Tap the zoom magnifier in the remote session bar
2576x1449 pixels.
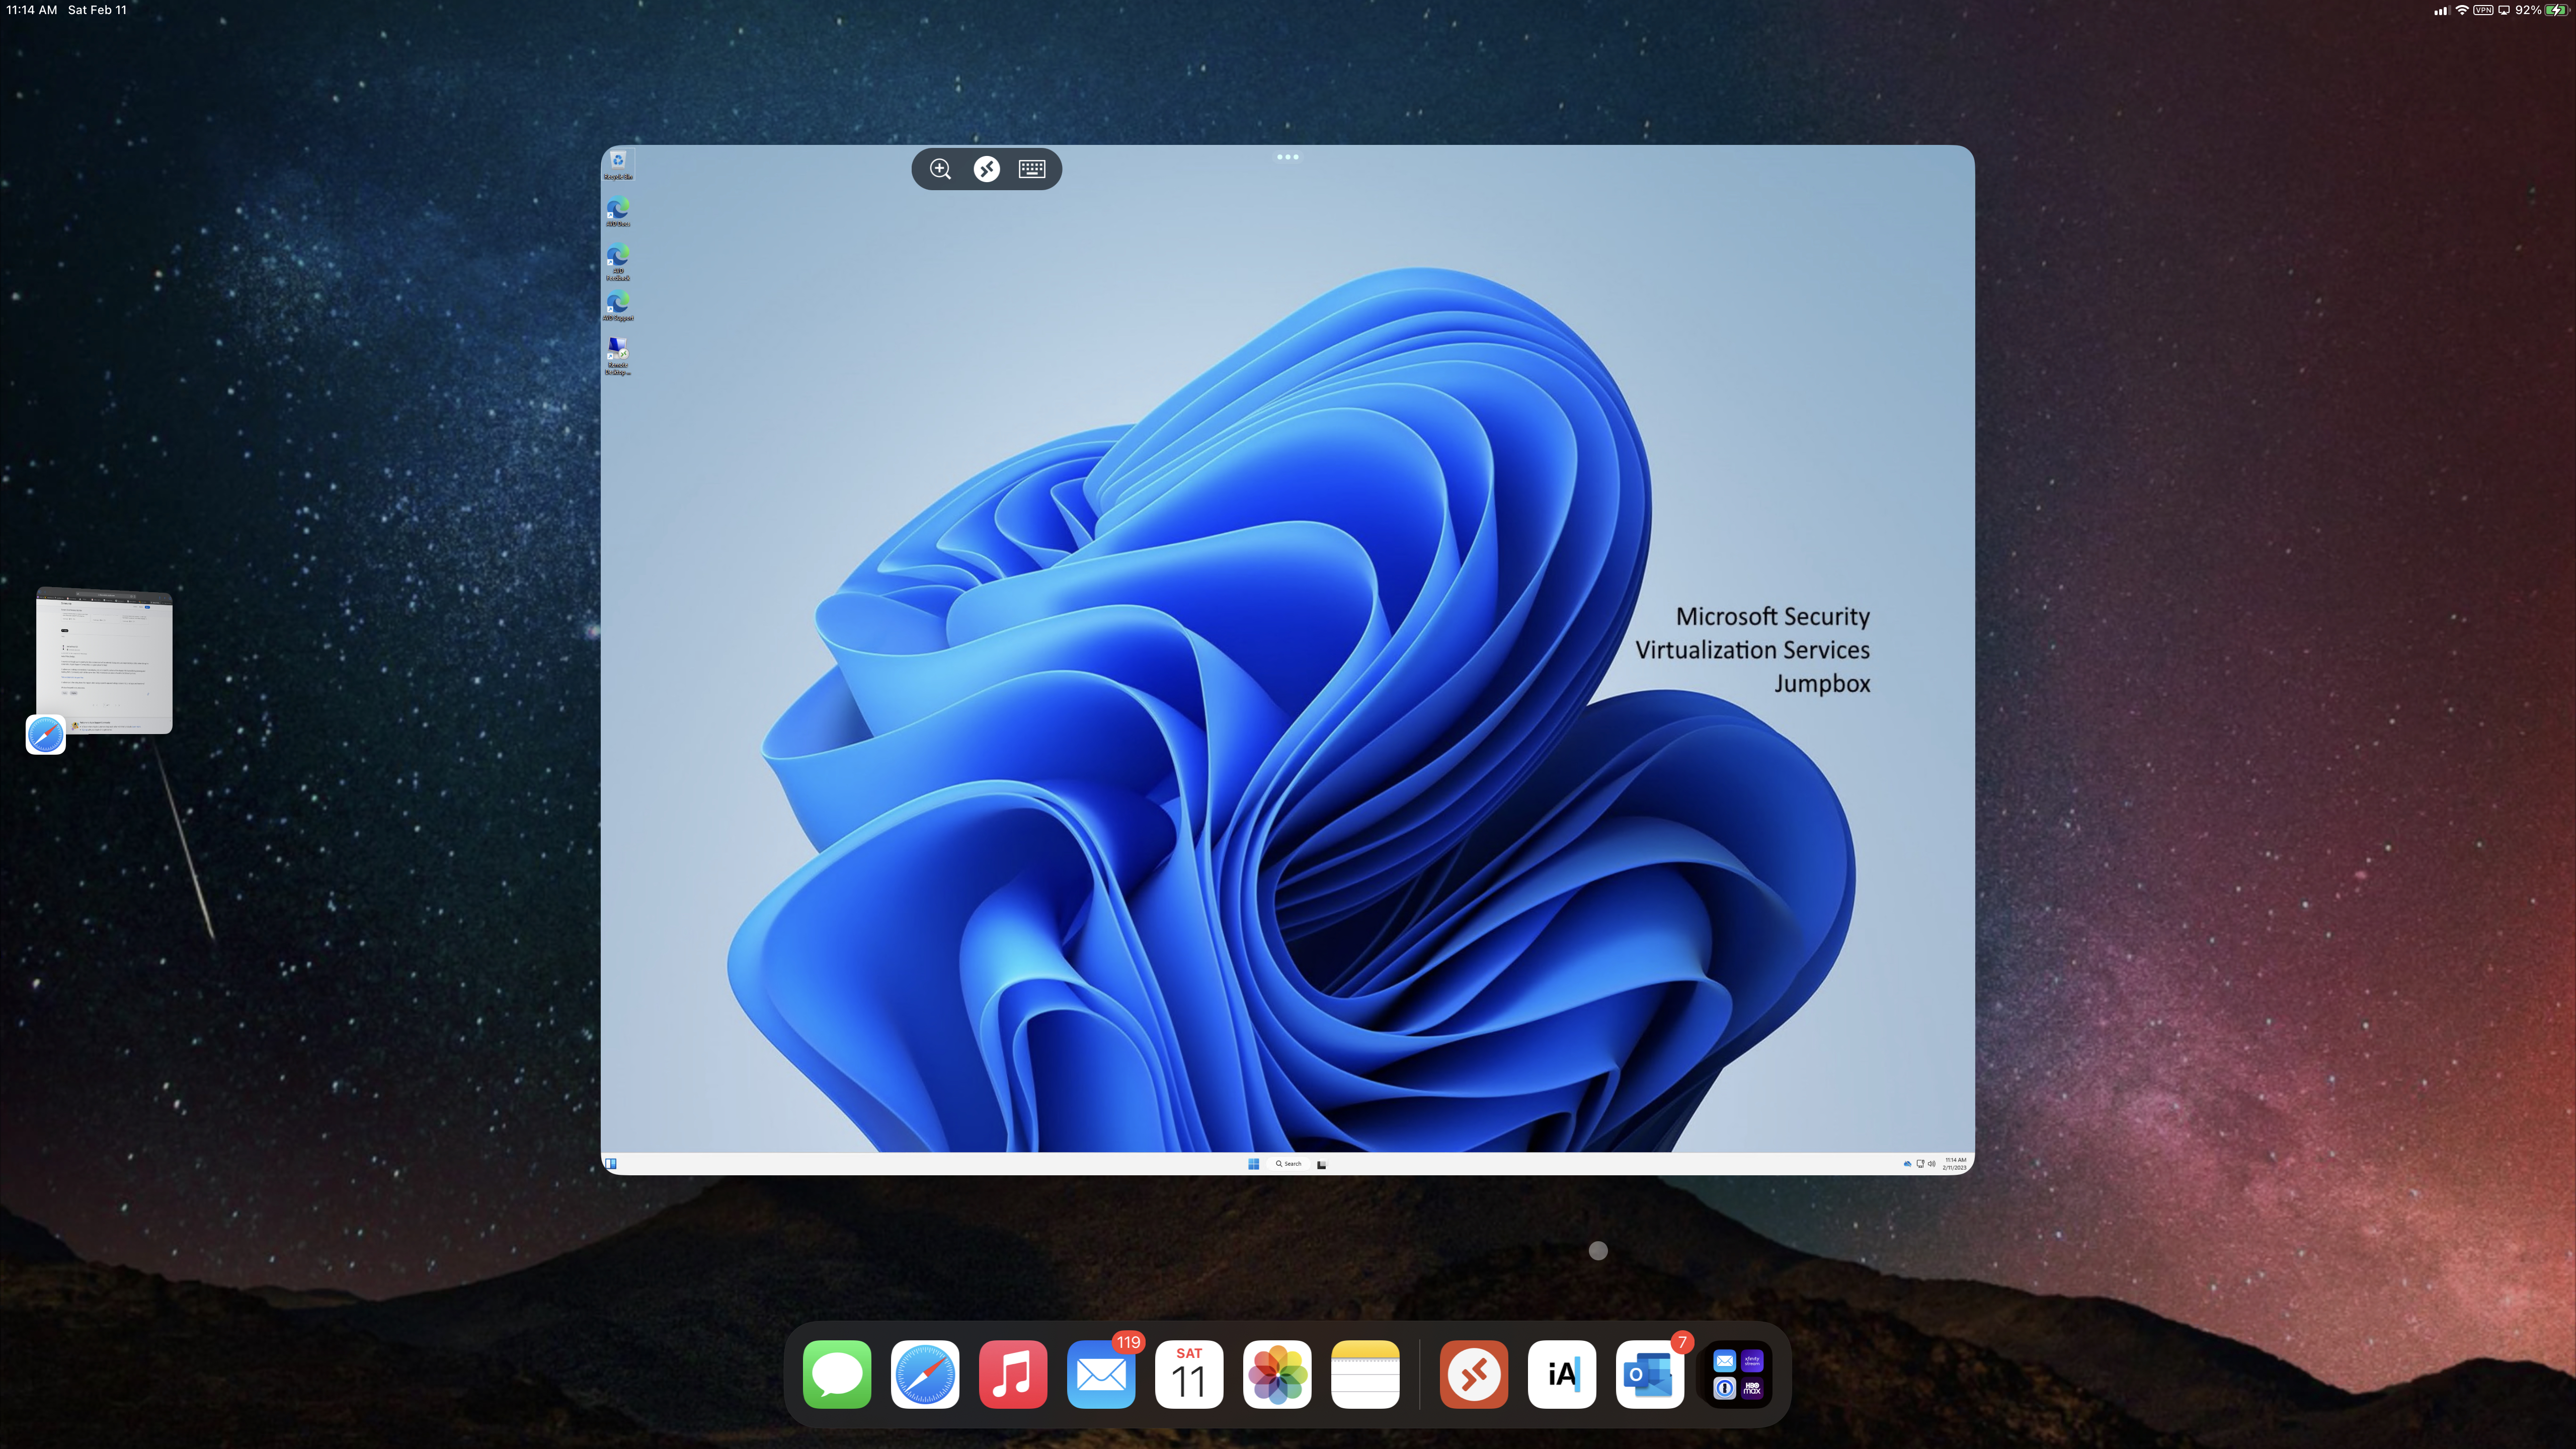pos(940,169)
